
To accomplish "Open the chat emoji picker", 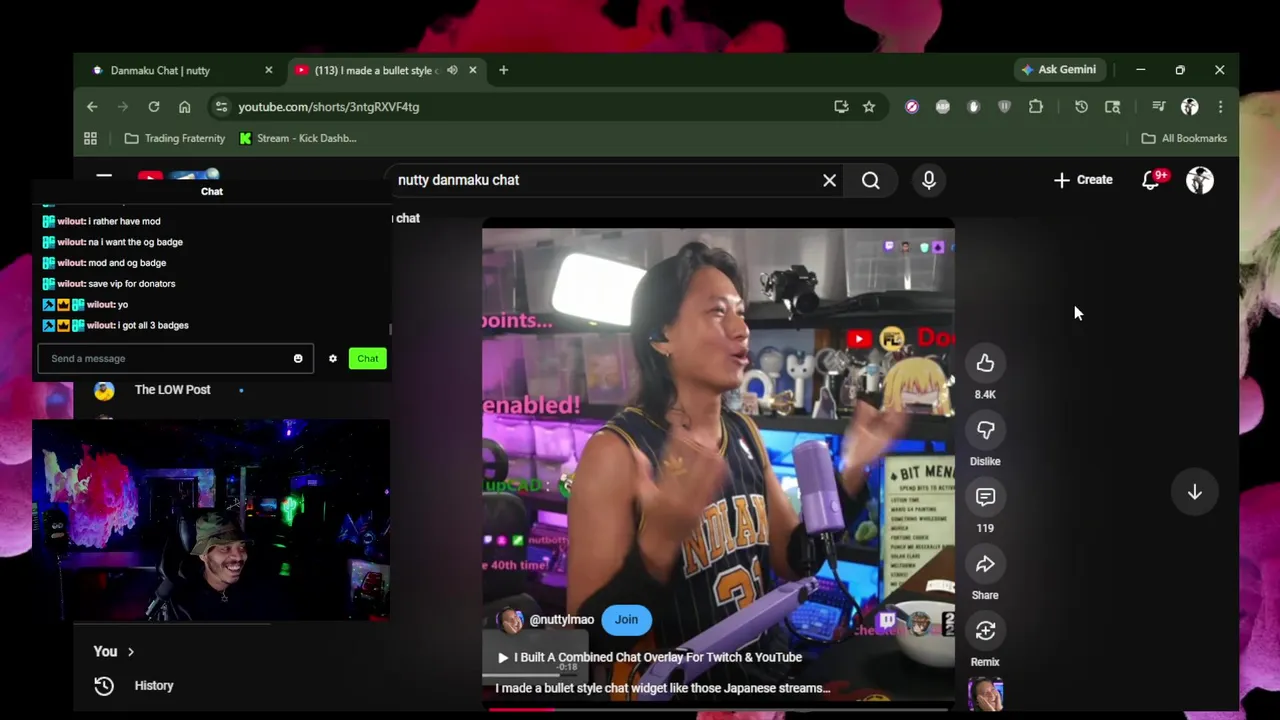I will [x=298, y=358].
